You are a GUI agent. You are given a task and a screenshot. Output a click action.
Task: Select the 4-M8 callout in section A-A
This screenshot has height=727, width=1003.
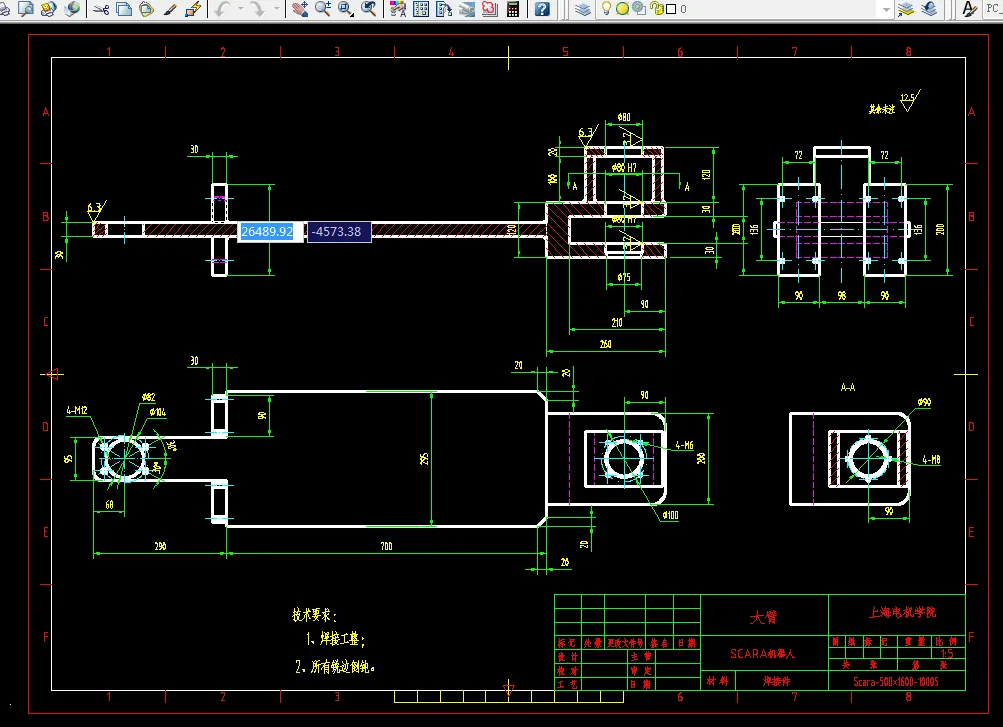(931, 460)
